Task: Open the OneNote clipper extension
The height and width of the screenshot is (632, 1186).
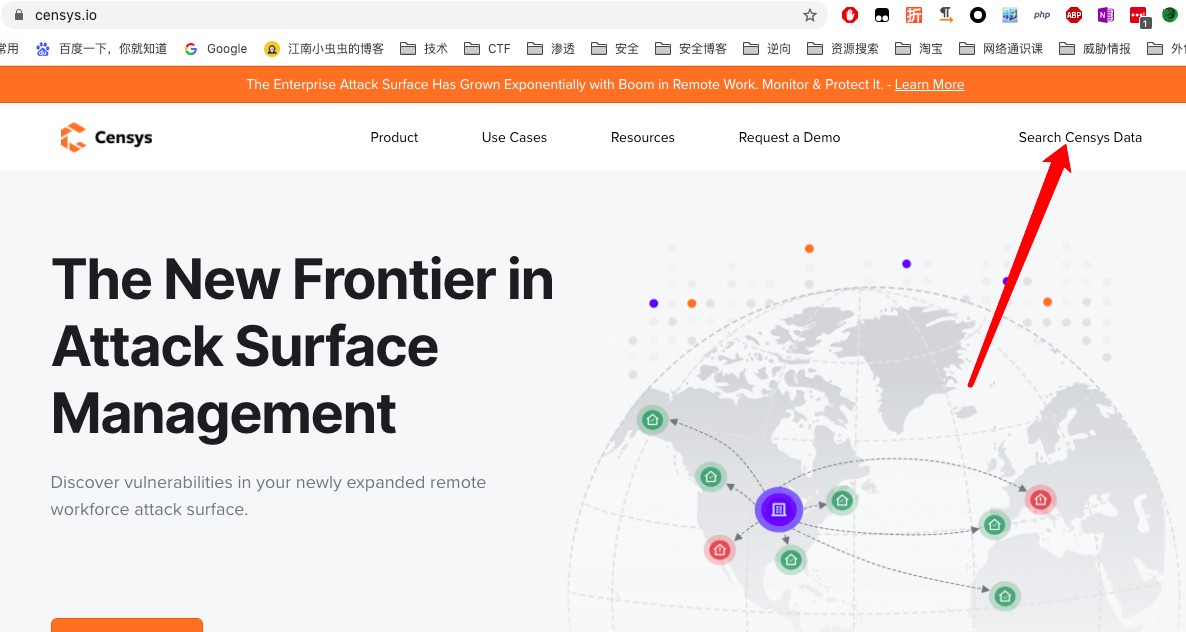Action: tap(1106, 15)
